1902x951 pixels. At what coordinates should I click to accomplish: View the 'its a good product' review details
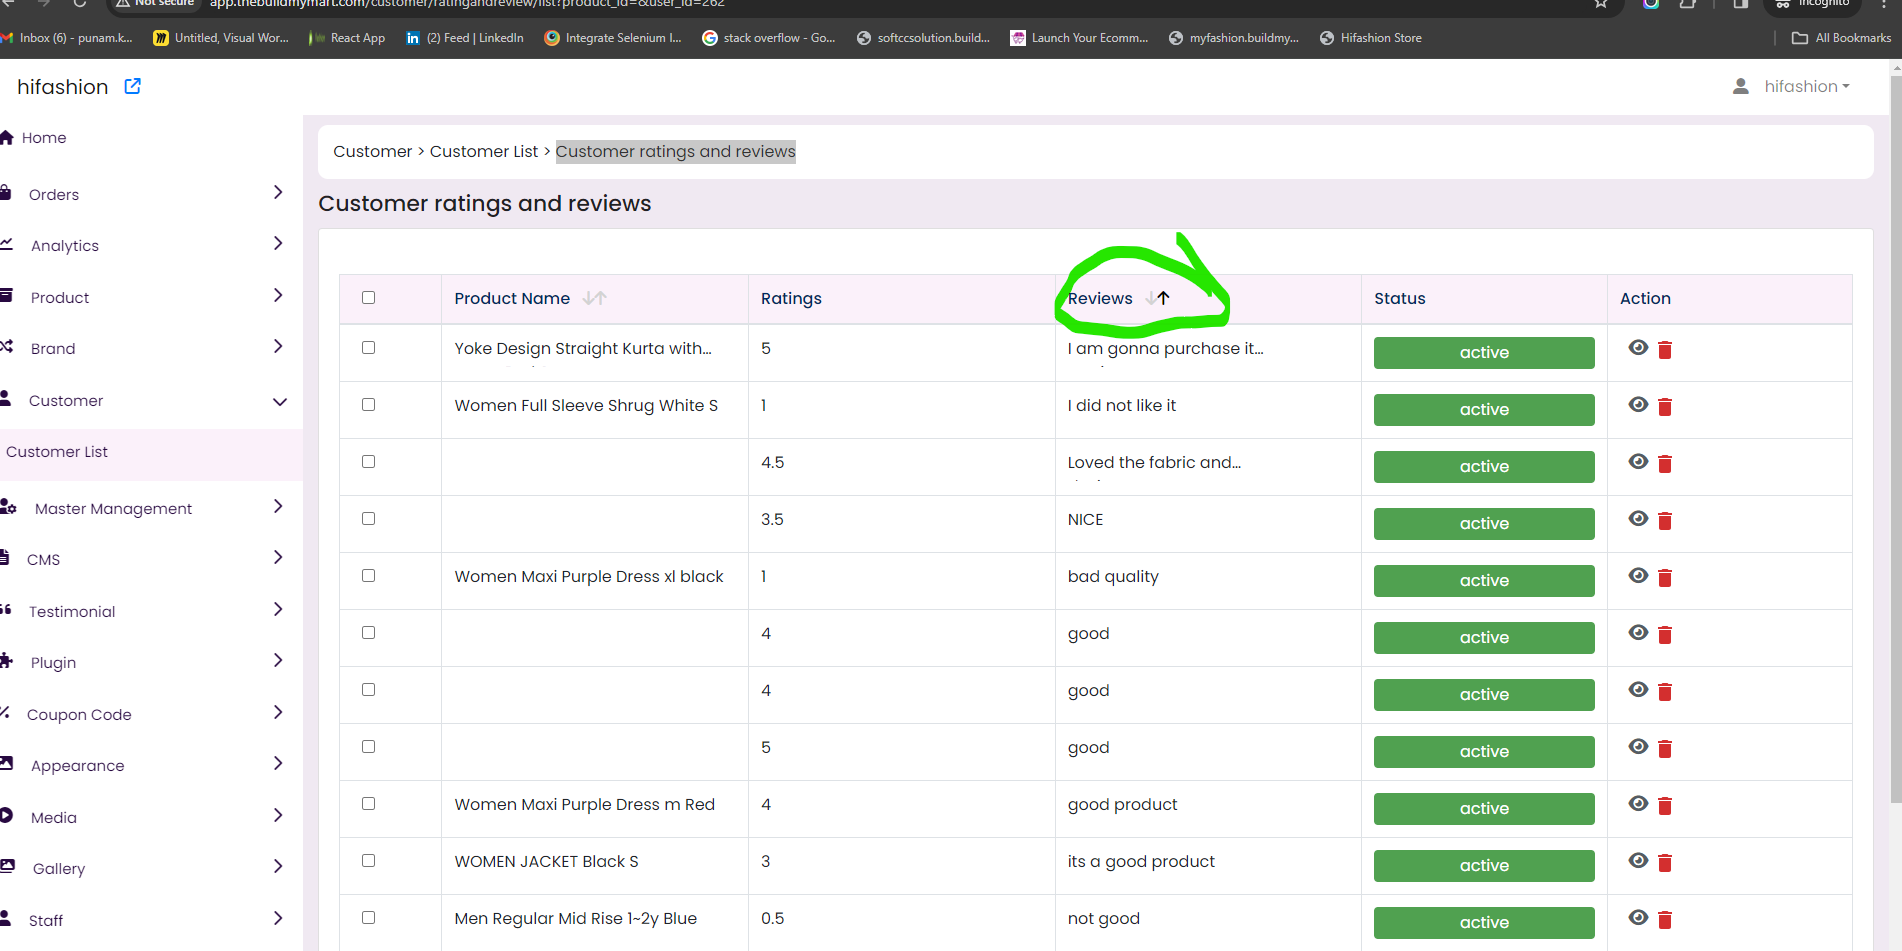[1638, 860]
